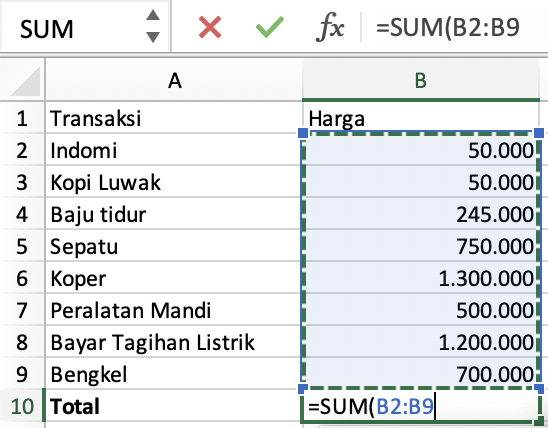Click the 750.000 price cell
The height and width of the screenshot is (428, 548).
click(421, 246)
